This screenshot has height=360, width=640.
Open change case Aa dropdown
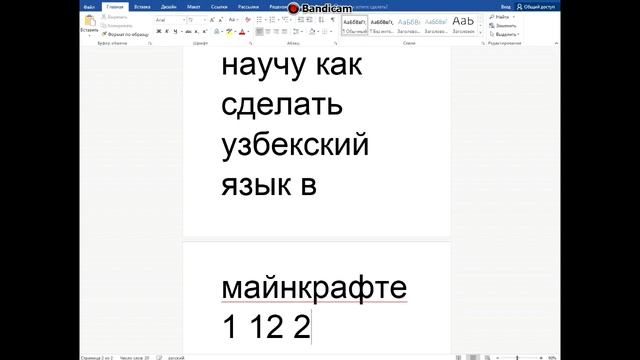(x=233, y=20)
